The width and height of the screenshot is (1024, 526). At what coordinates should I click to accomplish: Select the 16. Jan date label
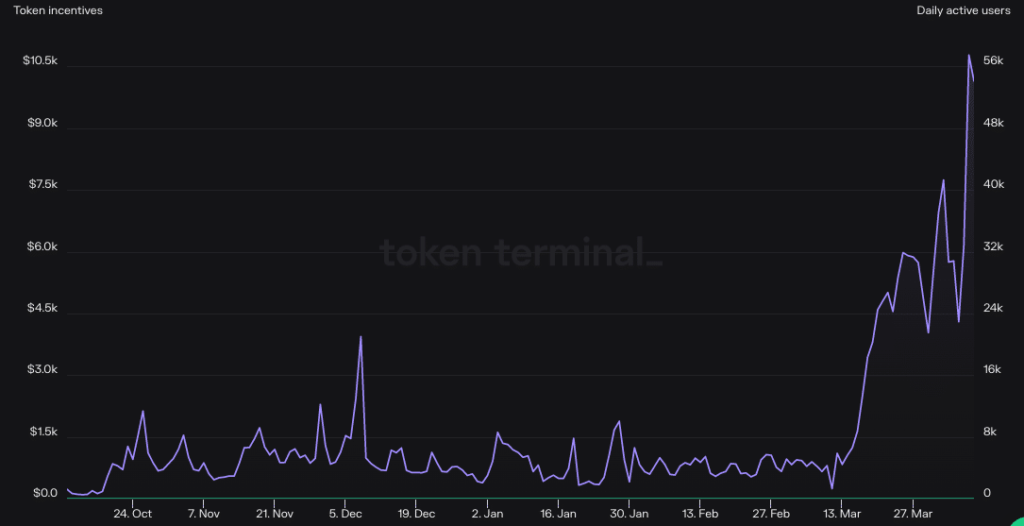[558, 514]
